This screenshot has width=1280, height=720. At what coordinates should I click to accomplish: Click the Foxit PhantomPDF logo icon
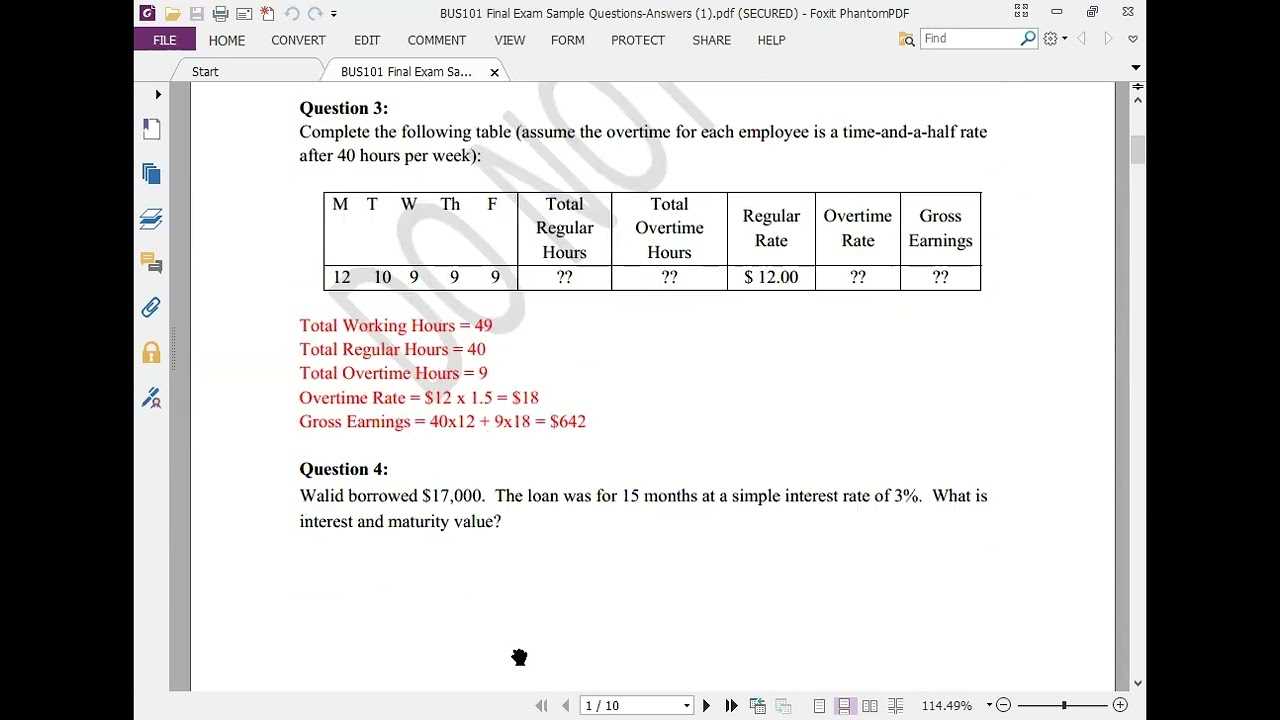tap(148, 13)
